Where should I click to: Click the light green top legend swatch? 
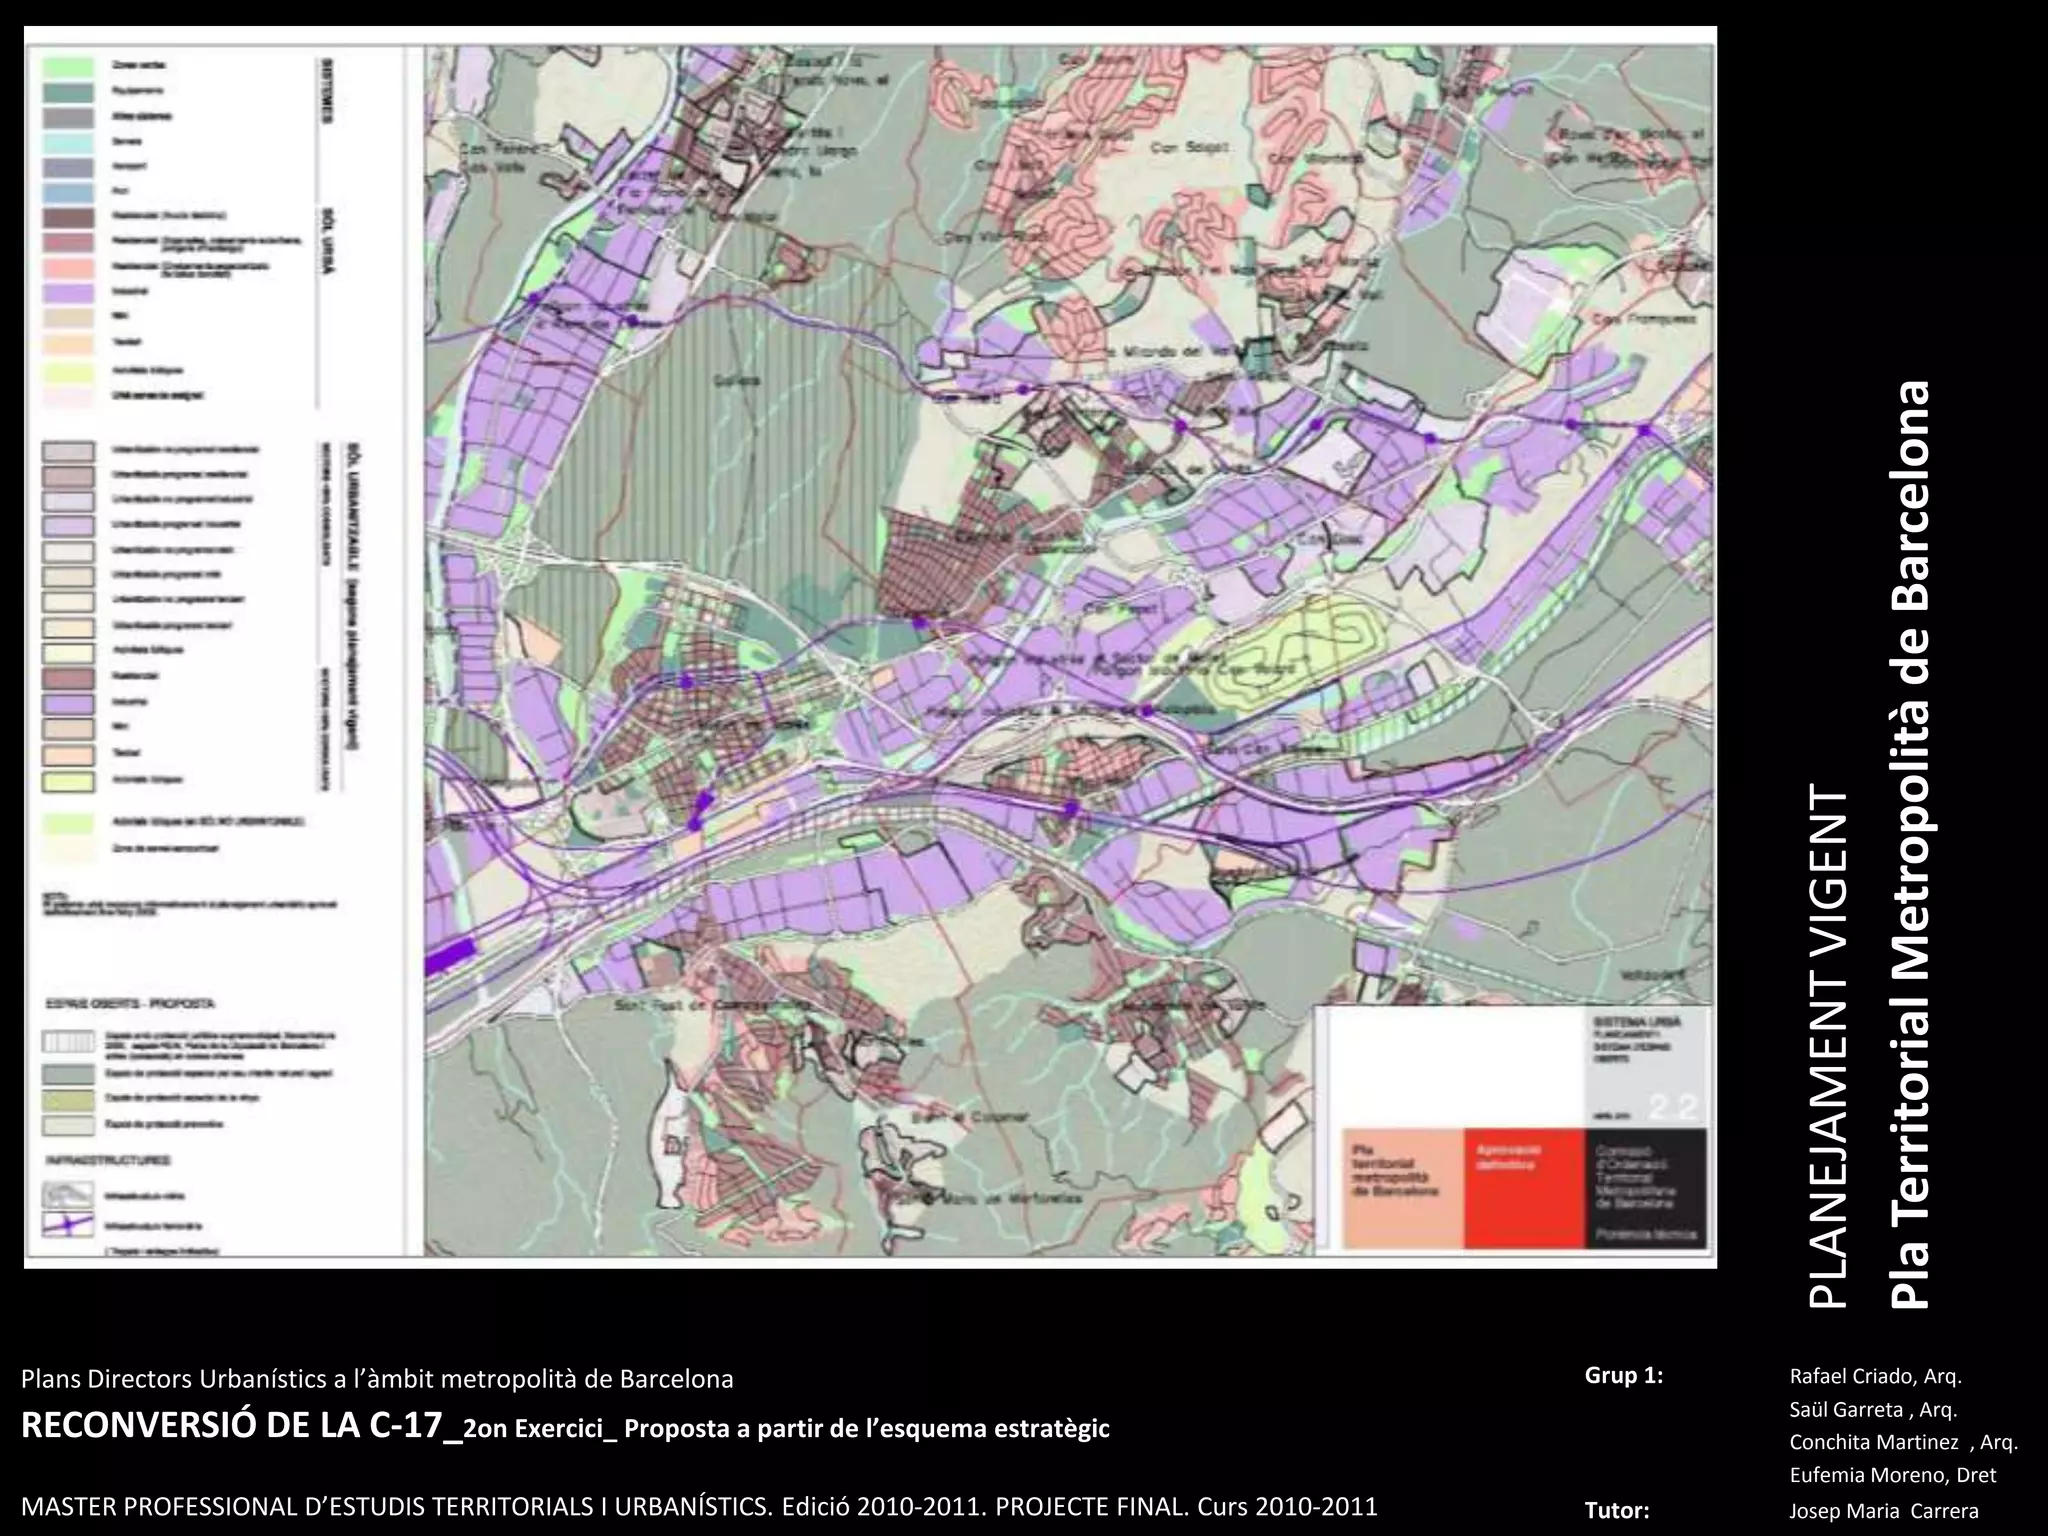point(68,66)
